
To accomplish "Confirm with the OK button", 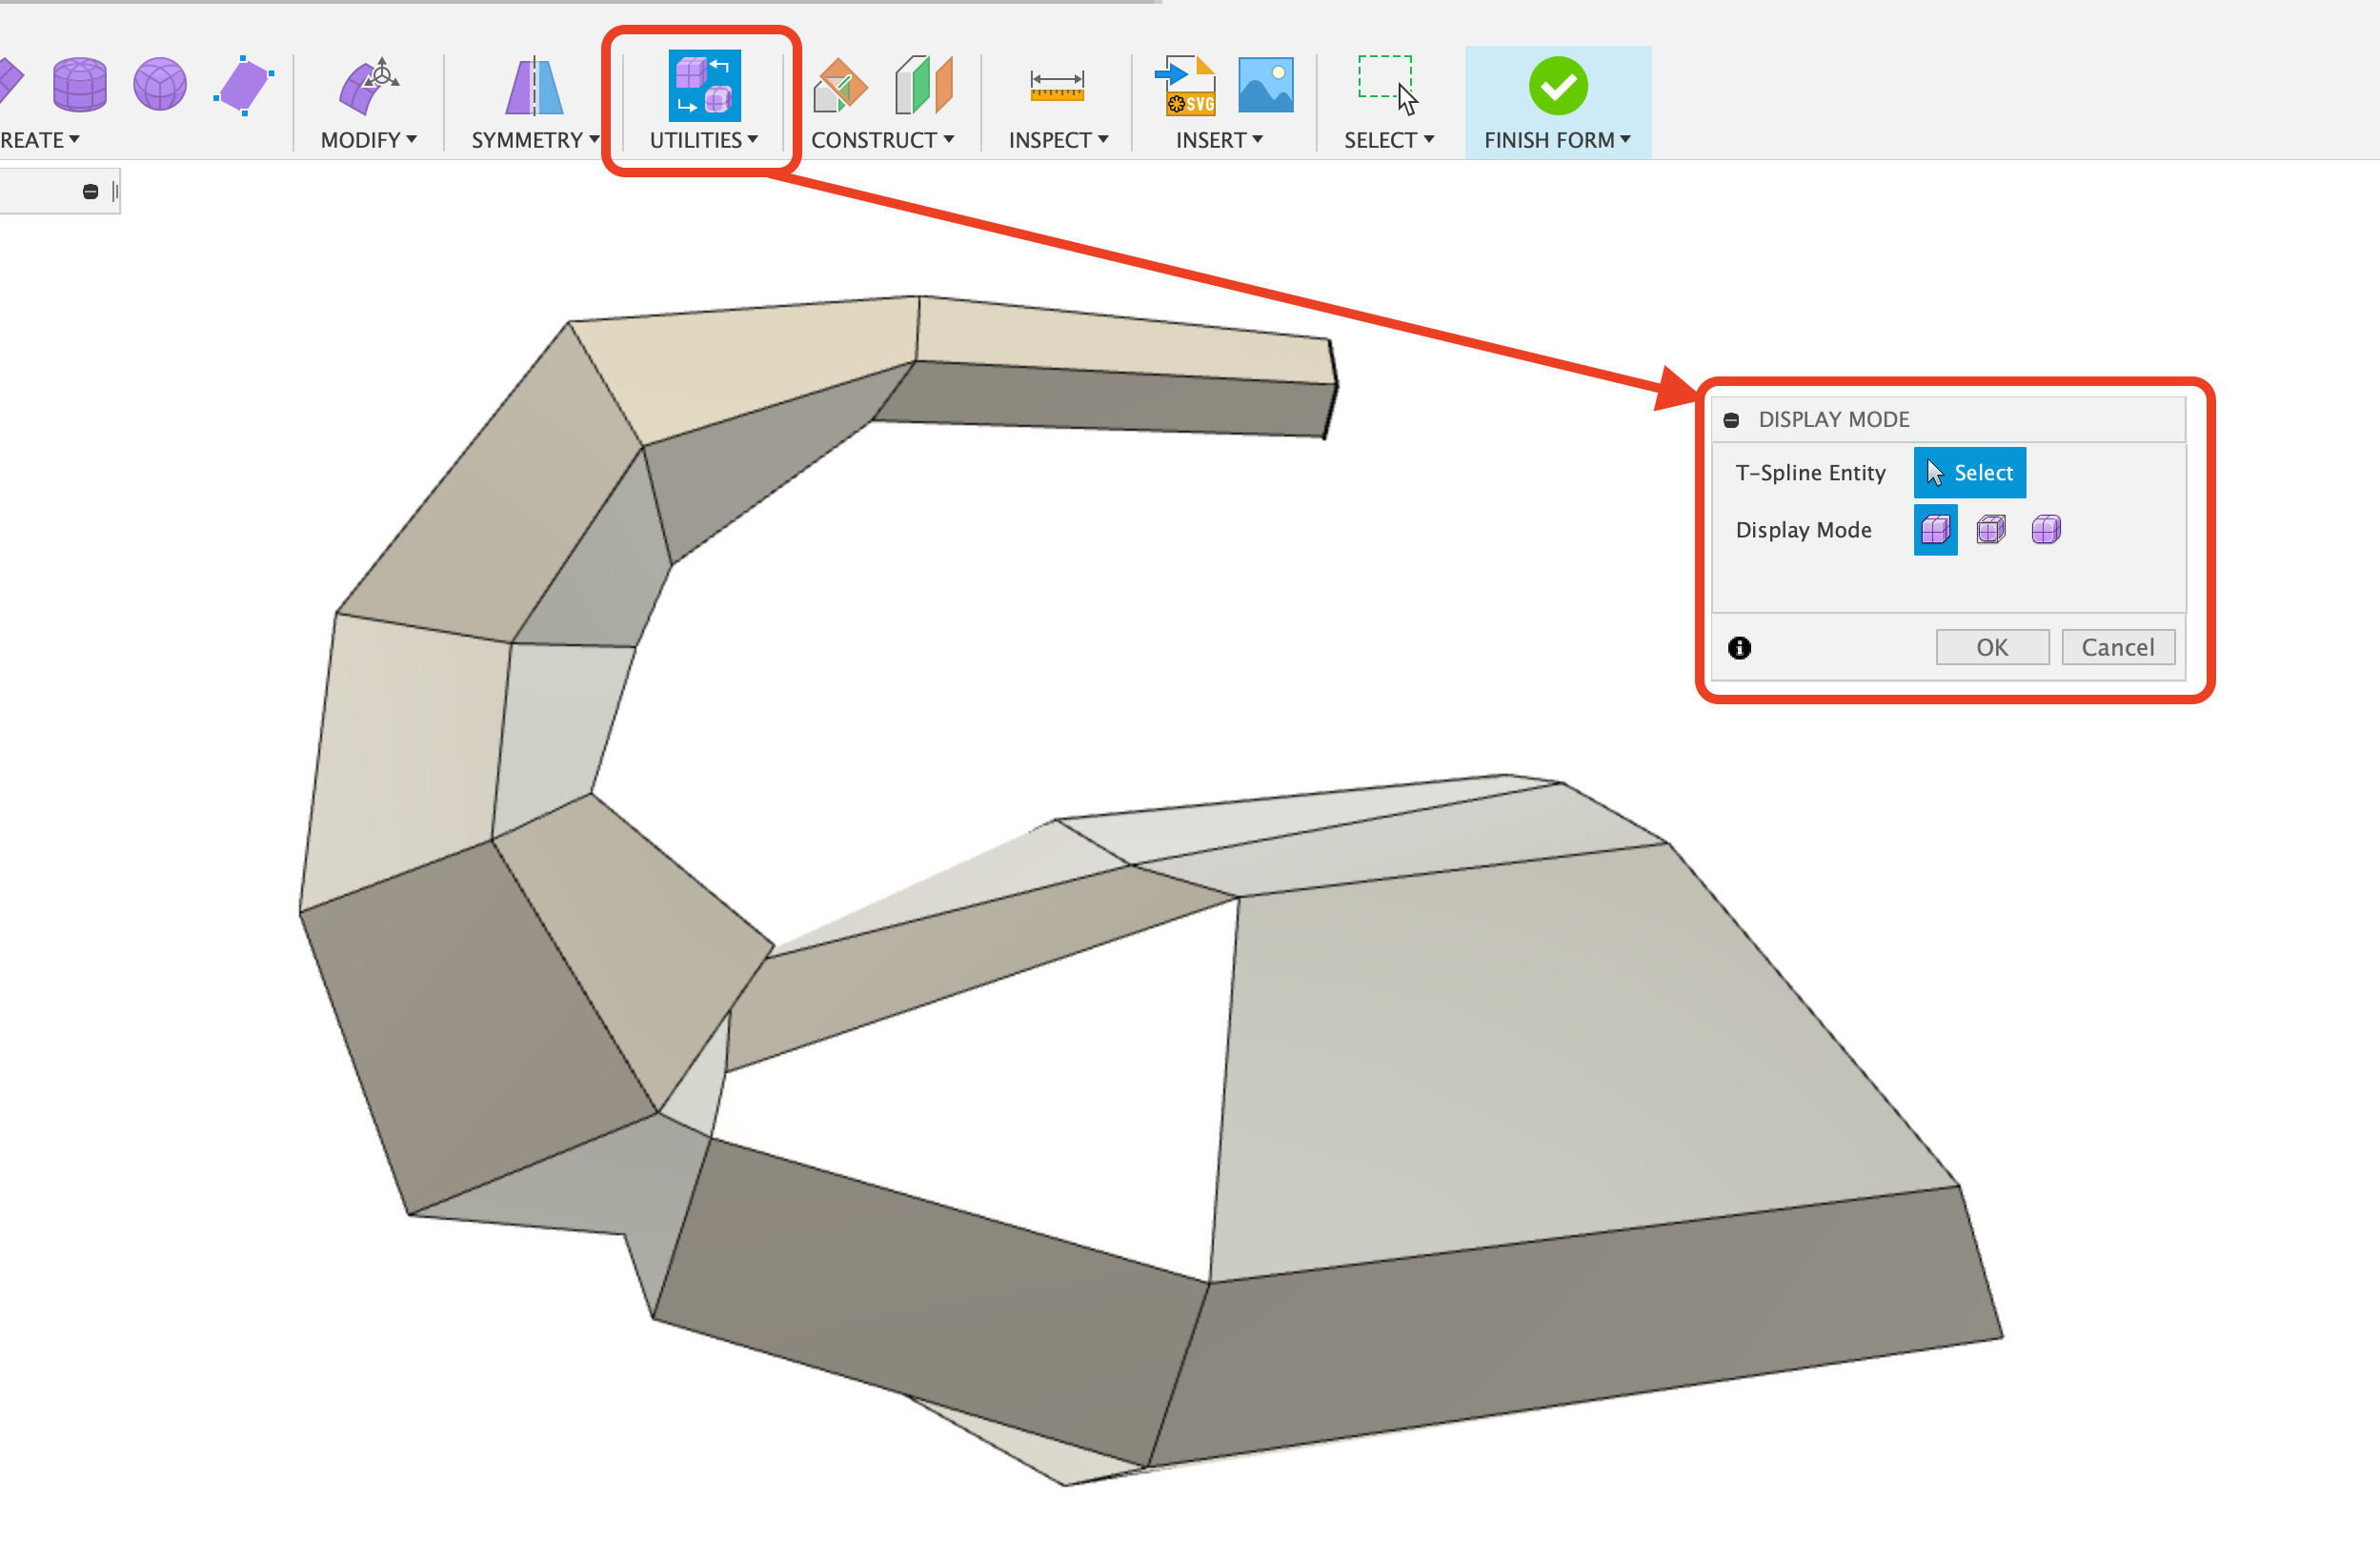I will [1992, 647].
